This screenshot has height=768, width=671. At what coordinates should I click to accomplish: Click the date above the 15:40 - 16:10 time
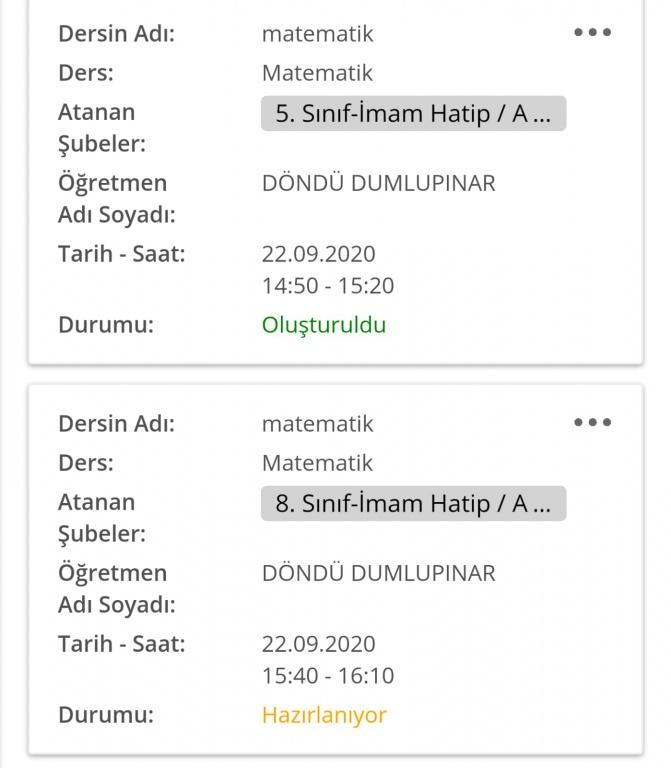pyautogui.click(x=318, y=644)
